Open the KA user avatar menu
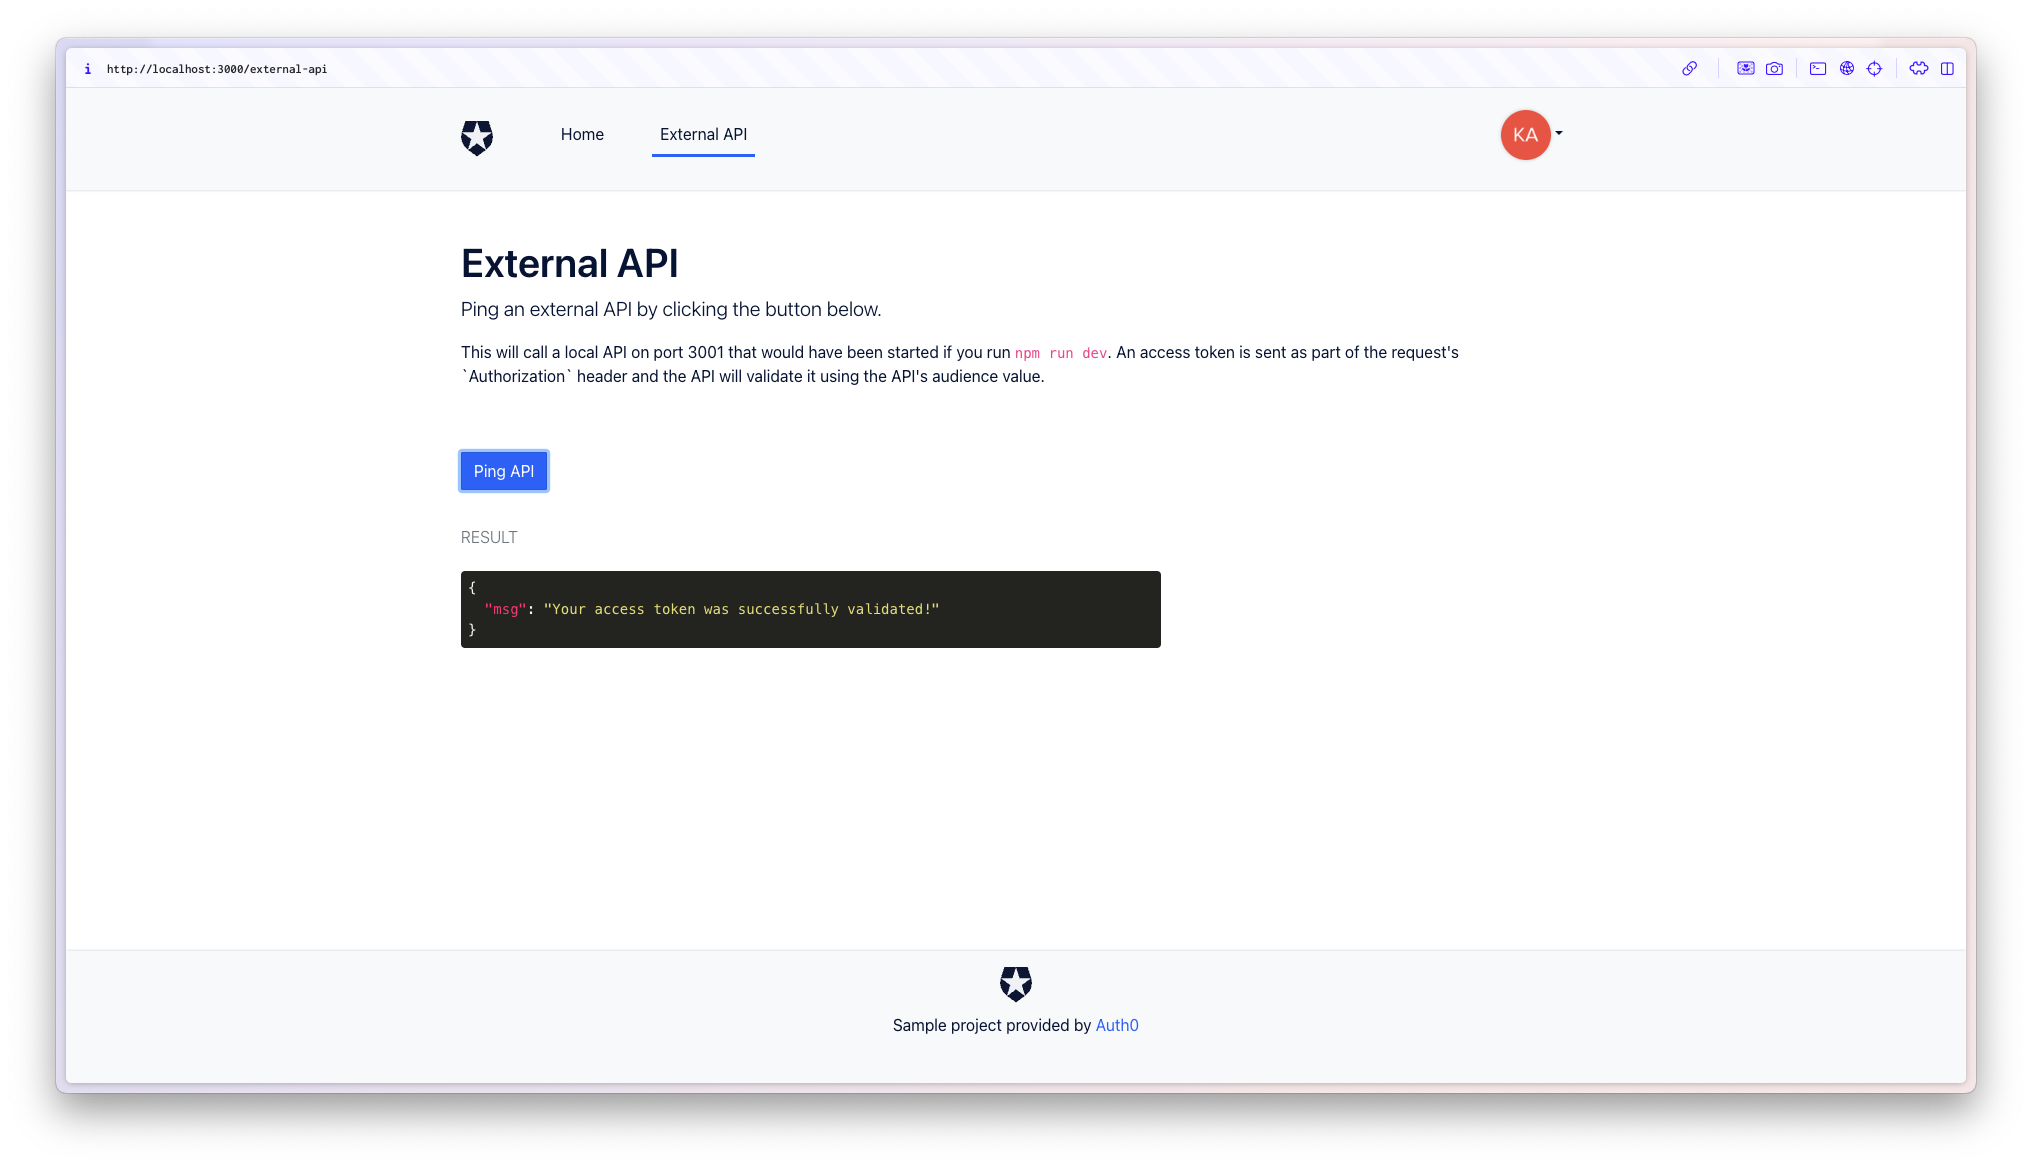This screenshot has width=2032, height=1167. click(x=1525, y=135)
